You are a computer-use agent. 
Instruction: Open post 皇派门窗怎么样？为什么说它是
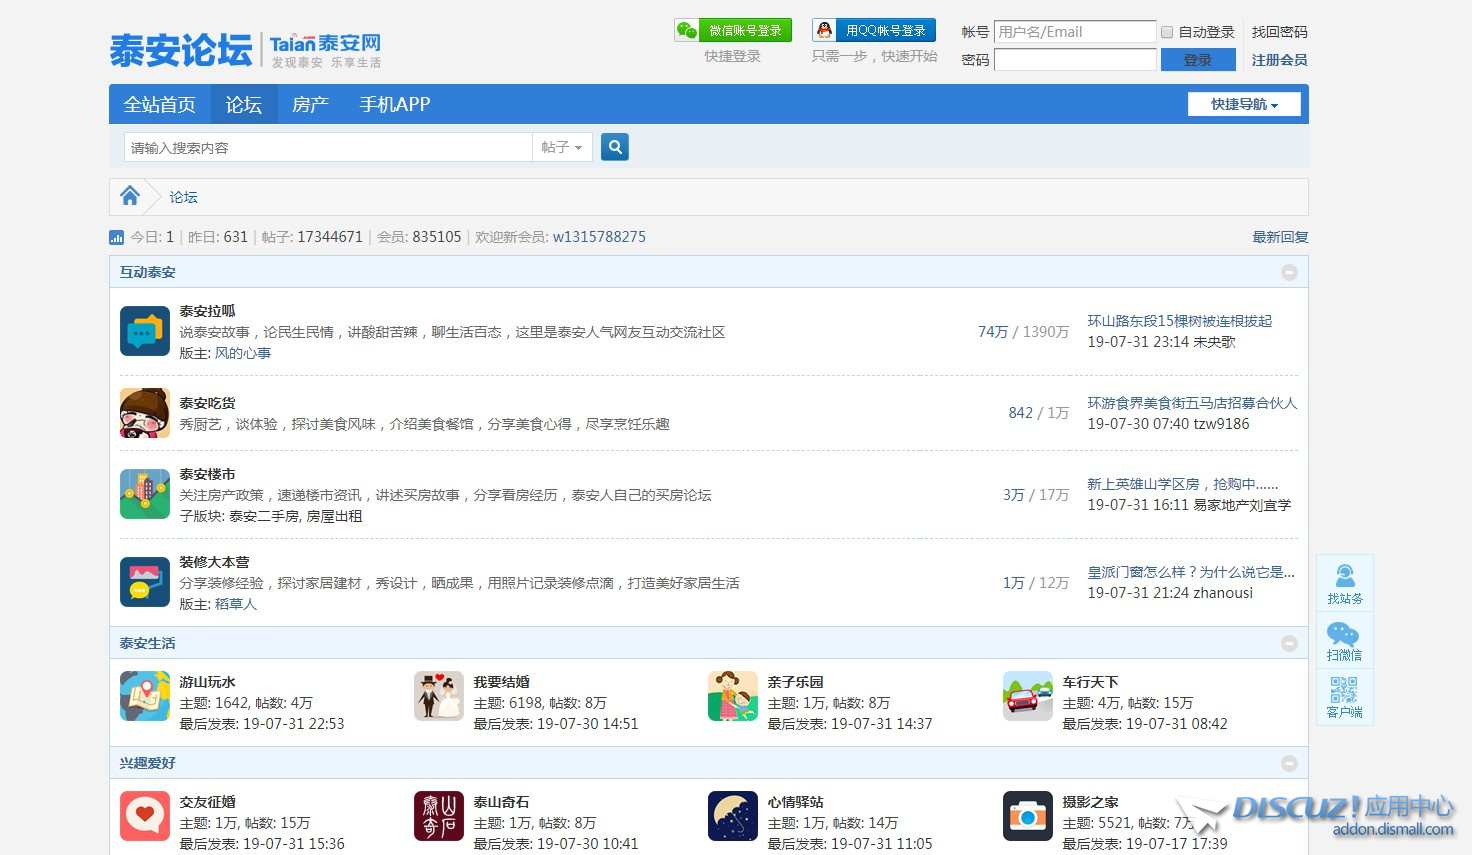1191,572
